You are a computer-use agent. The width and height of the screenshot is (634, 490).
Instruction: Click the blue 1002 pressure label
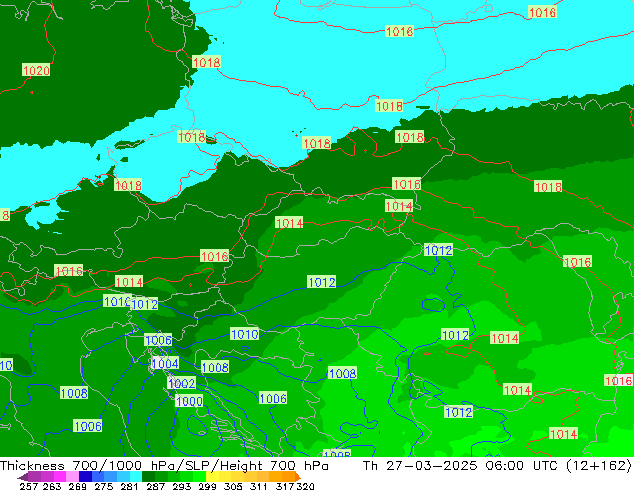(x=182, y=383)
